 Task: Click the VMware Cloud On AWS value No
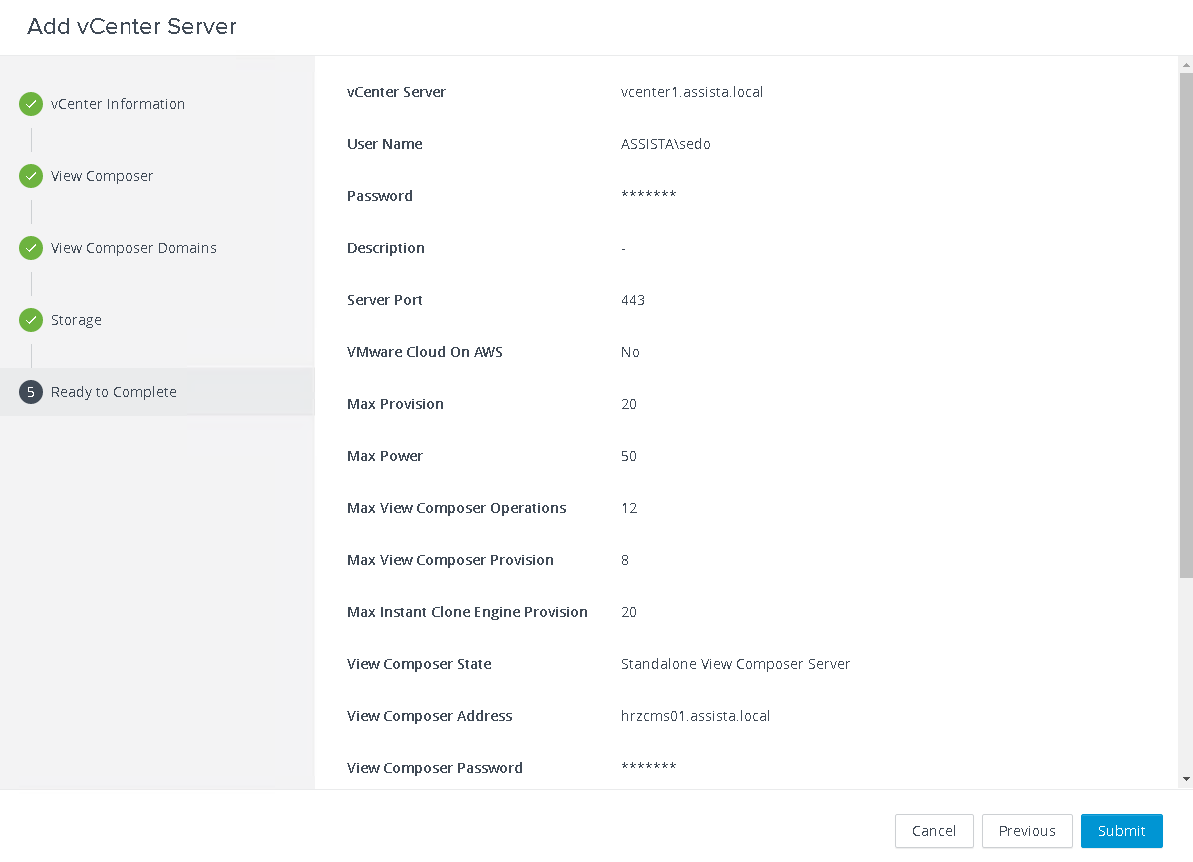pos(630,352)
